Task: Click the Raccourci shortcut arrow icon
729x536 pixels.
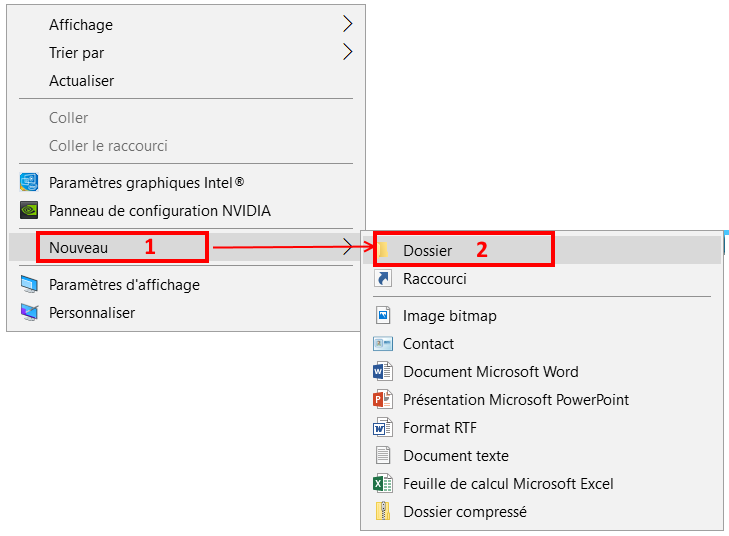Action: (383, 278)
